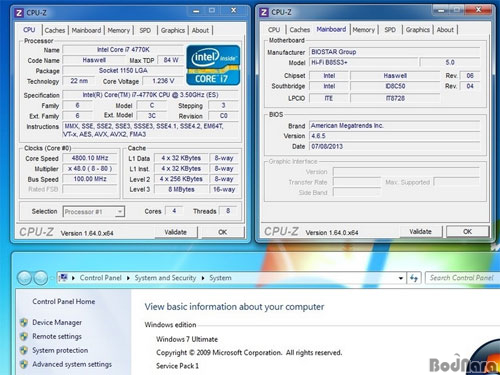The image size is (500, 375).
Task: Click the CPU-Z app icon in right window title bar
Action: tap(264, 12)
